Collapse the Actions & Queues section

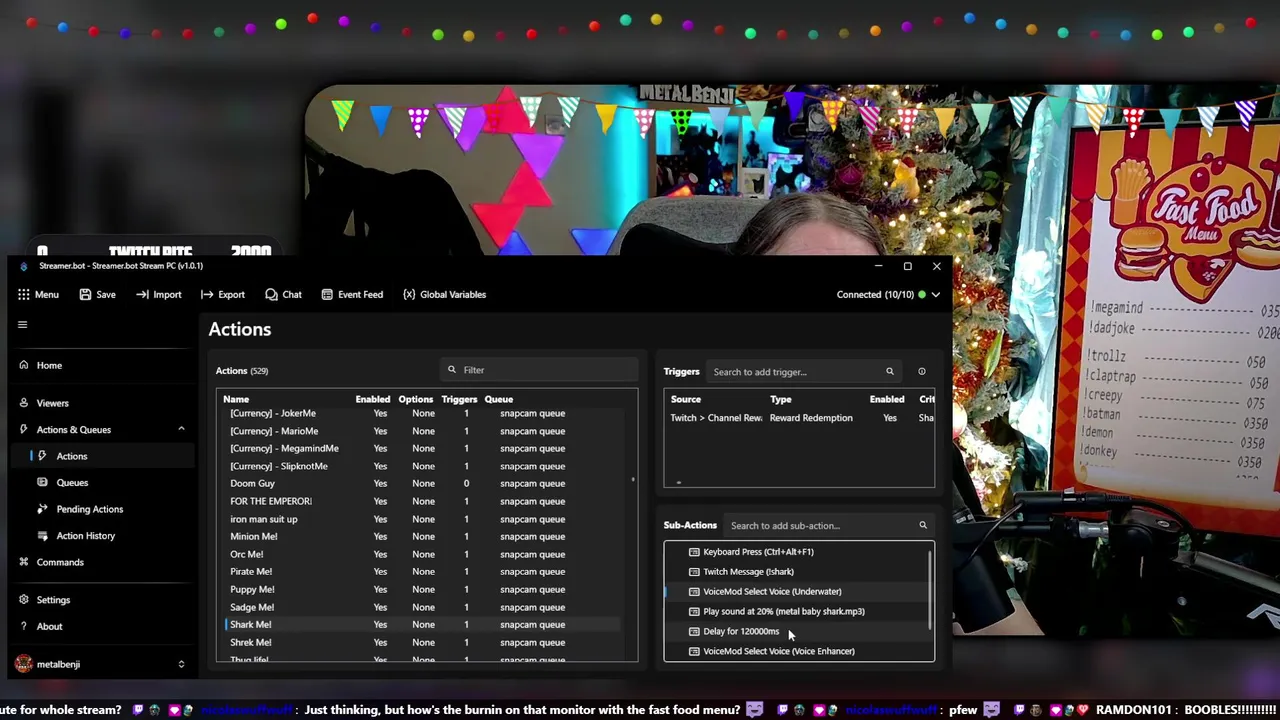tap(181, 429)
